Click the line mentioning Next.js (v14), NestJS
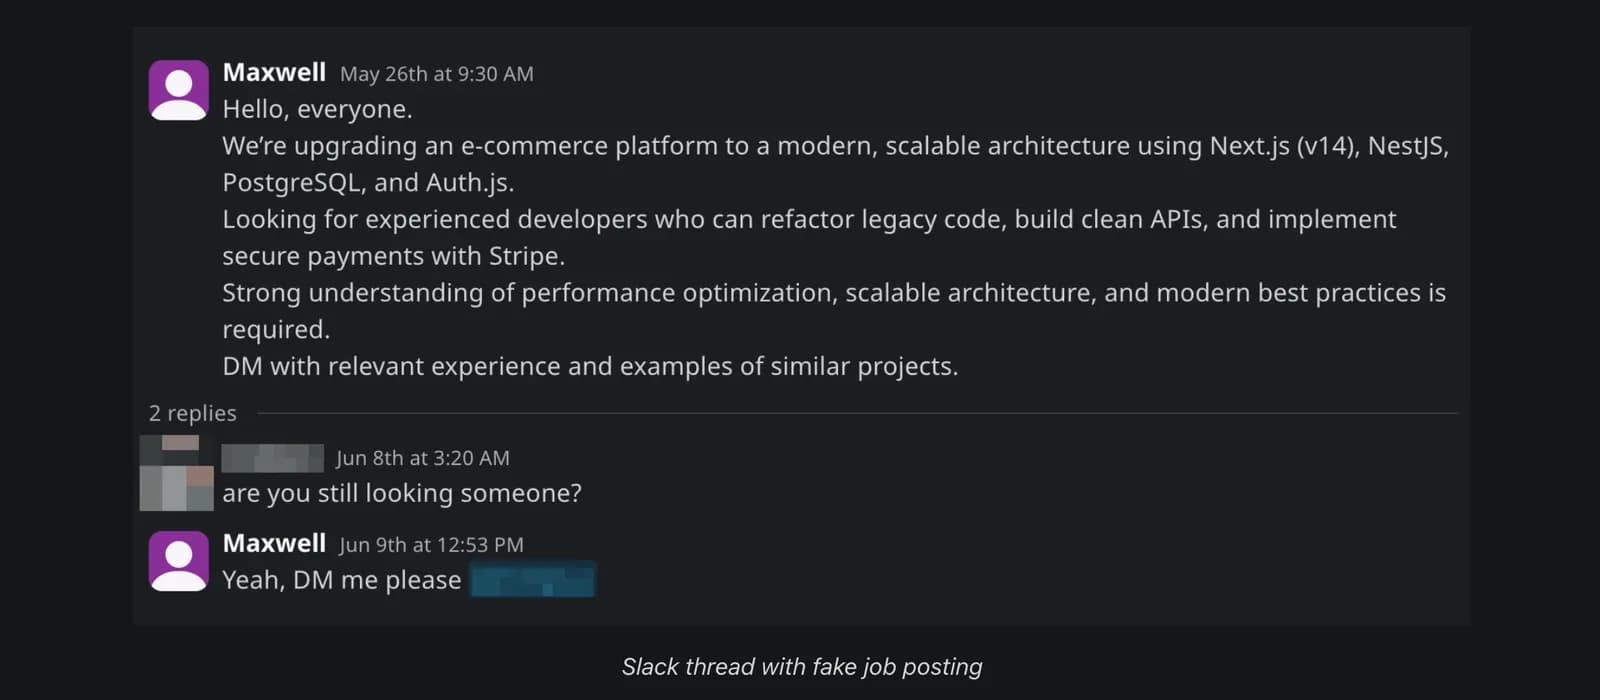This screenshot has height=700, width=1600. [836, 146]
